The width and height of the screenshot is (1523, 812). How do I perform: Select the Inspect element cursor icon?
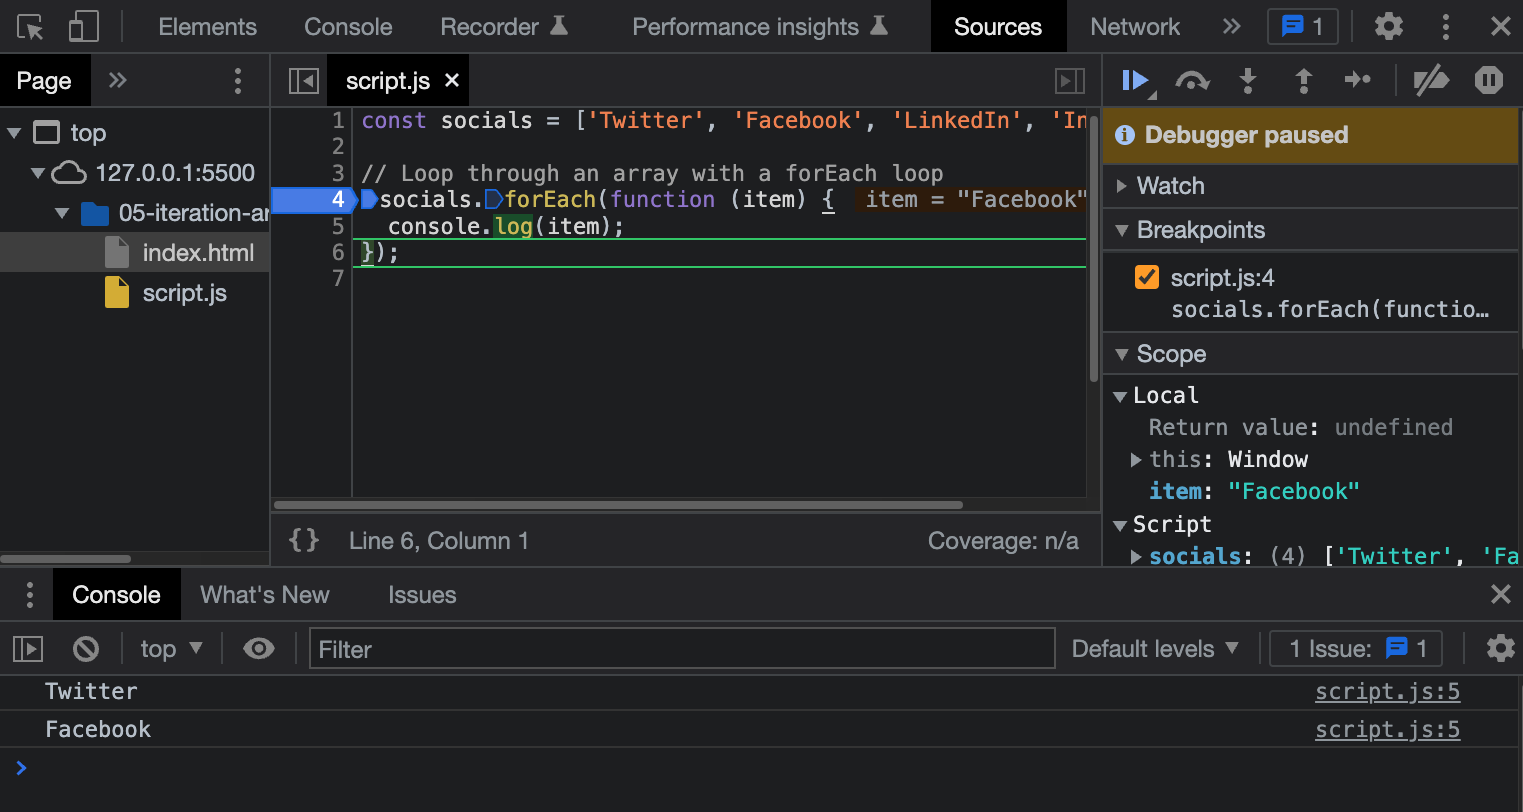(30, 27)
